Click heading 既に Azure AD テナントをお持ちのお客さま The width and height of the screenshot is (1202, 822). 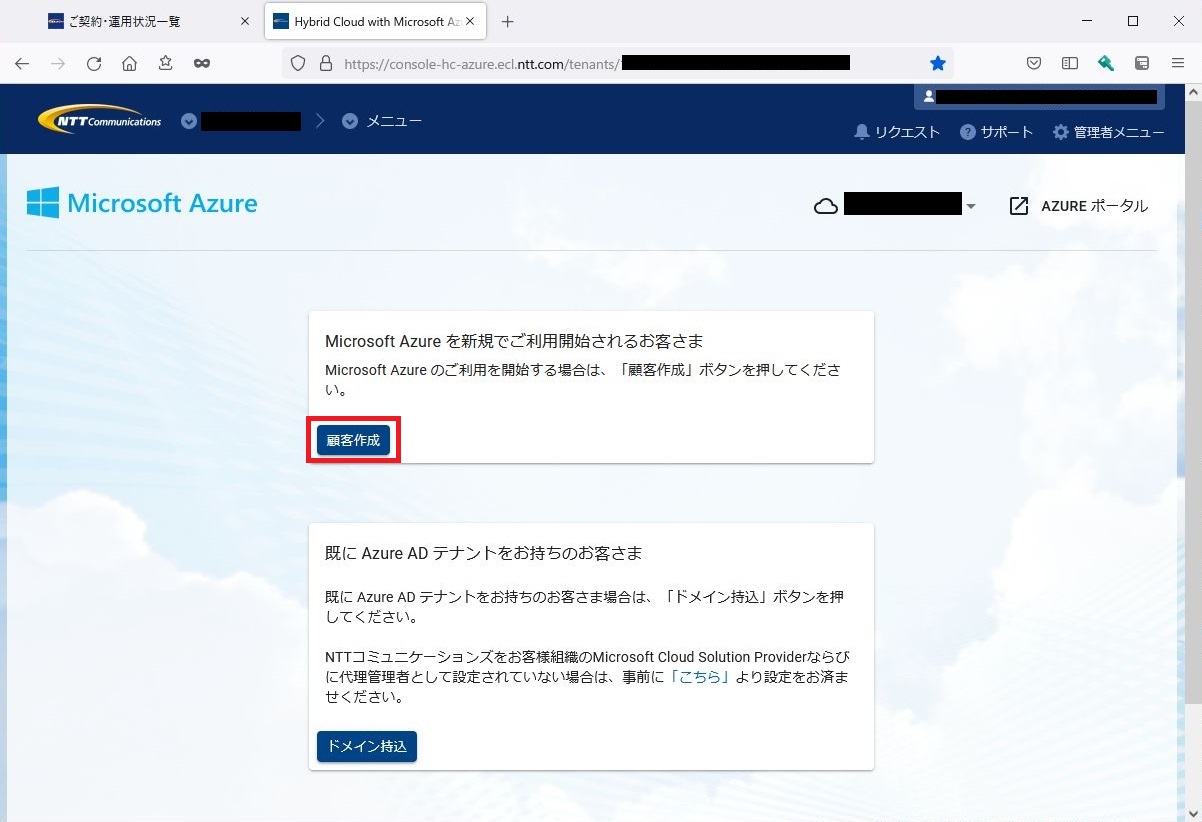click(483, 552)
